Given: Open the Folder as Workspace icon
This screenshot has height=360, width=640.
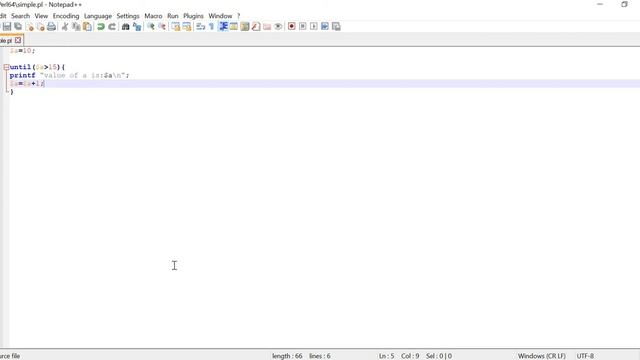Looking at the screenshot, I should coord(267,27).
